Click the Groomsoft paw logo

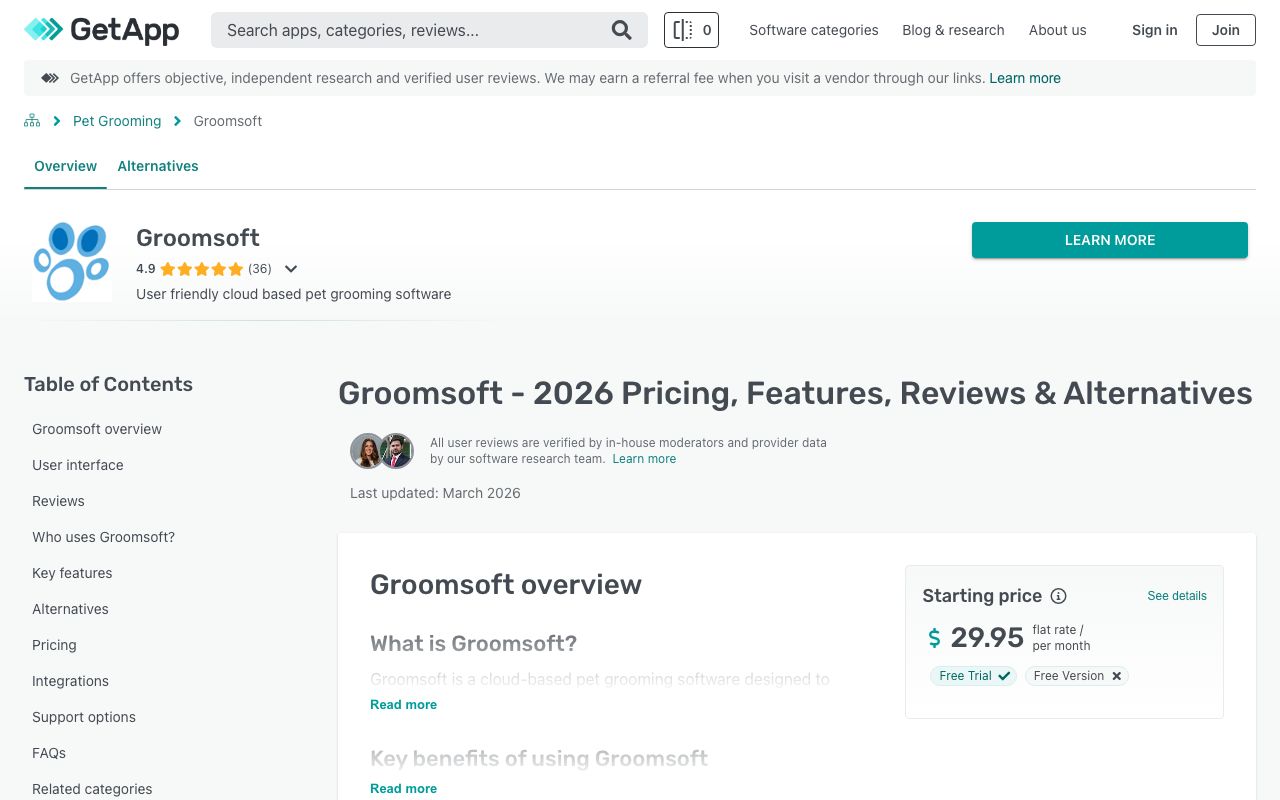tap(72, 261)
